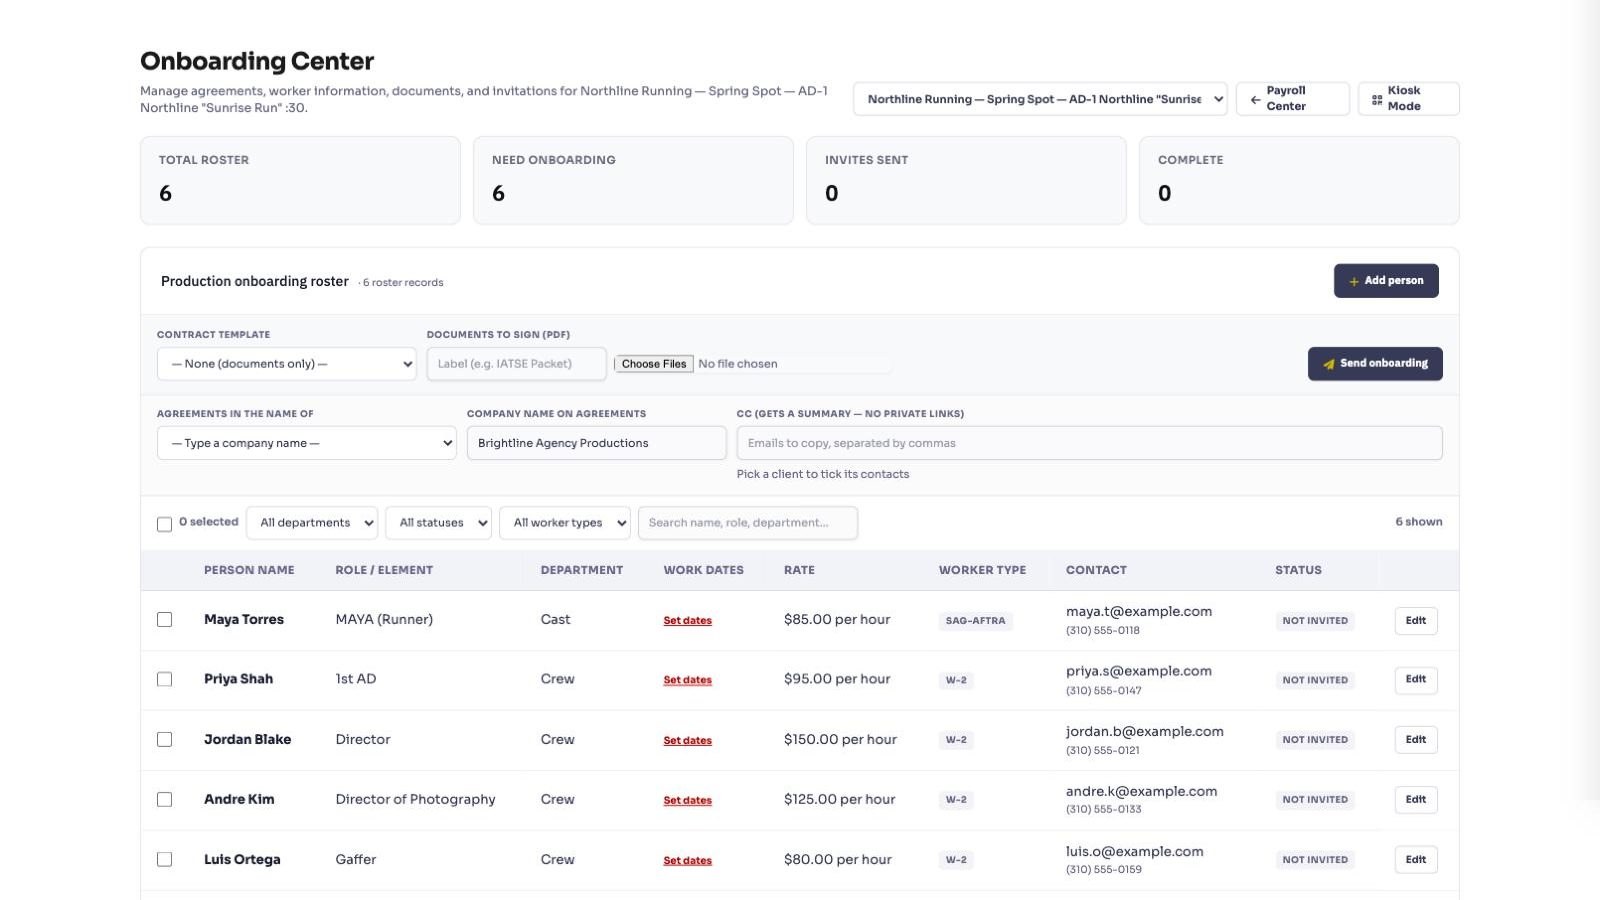Expand 'Agreements in the name of' dropdown
Image resolution: width=1600 pixels, height=900 pixels.
point(307,443)
